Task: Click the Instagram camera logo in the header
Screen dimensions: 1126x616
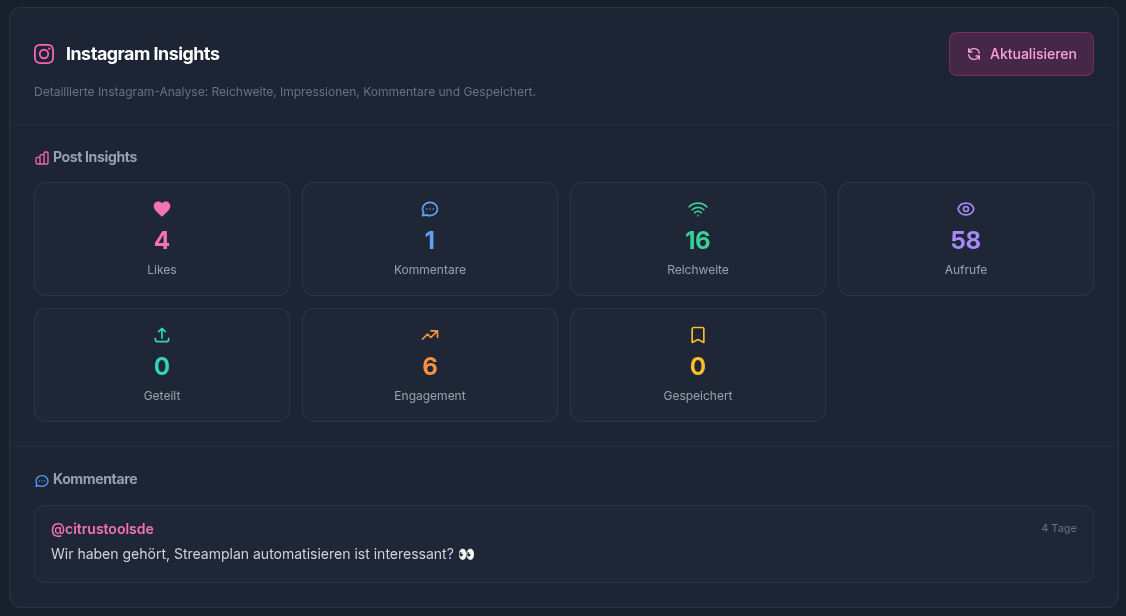Action: point(44,54)
